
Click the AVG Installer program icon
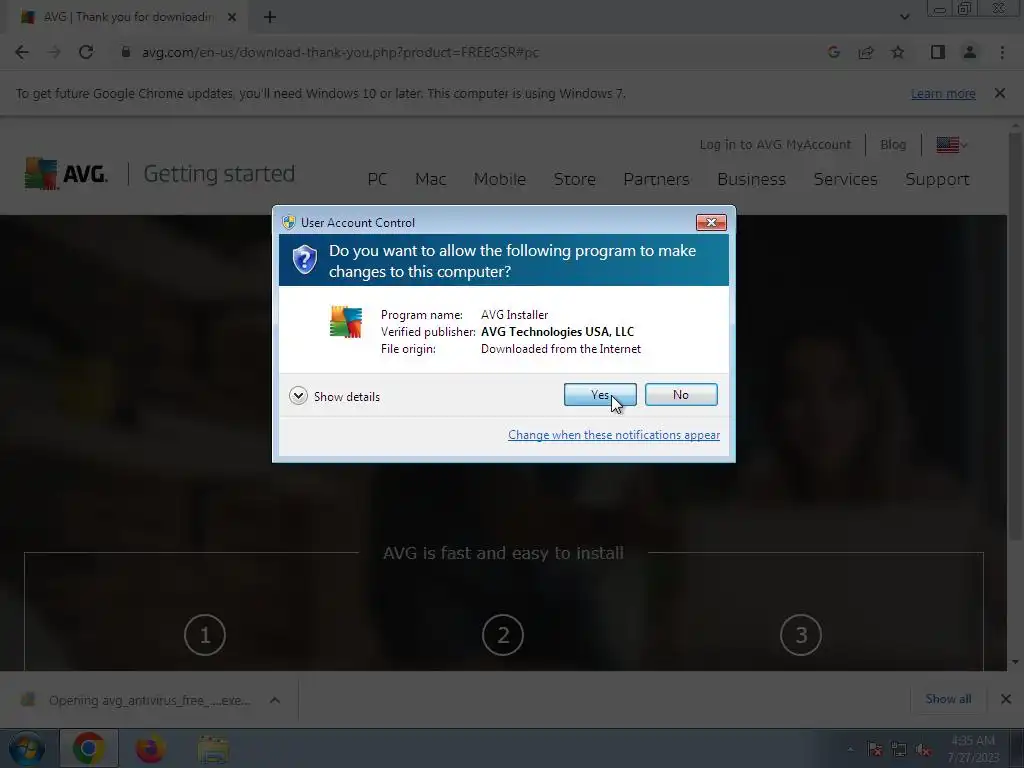[x=346, y=321]
